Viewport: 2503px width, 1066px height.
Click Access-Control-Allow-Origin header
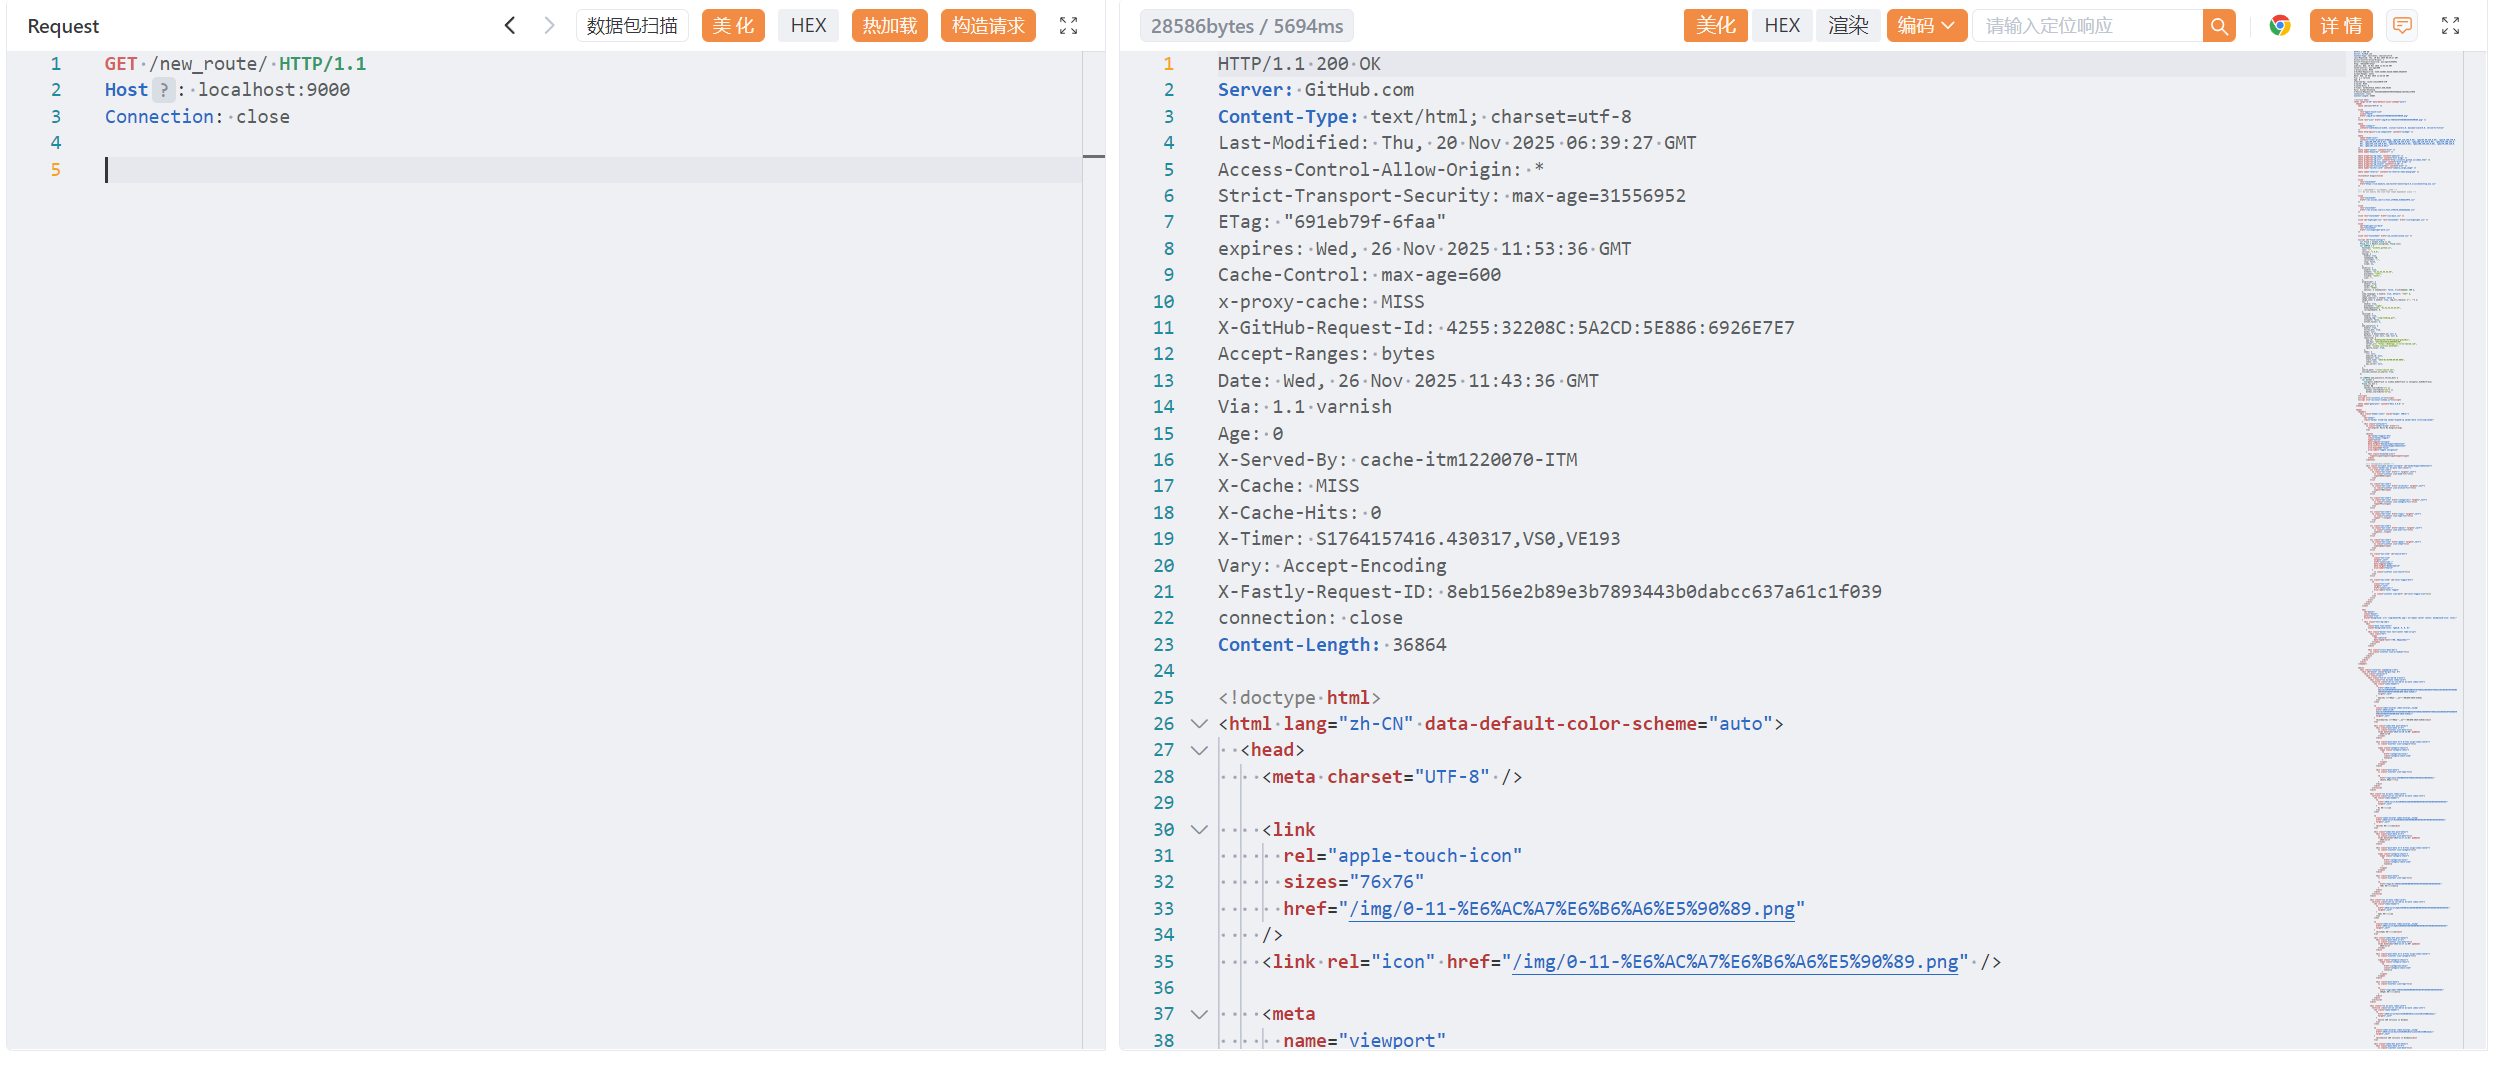coord(1381,170)
